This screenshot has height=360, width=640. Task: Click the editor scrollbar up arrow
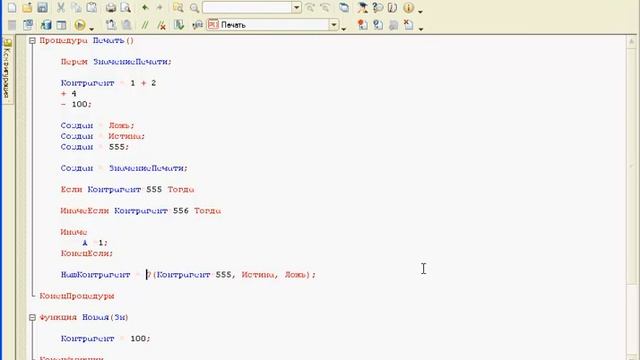coord(631,41)
